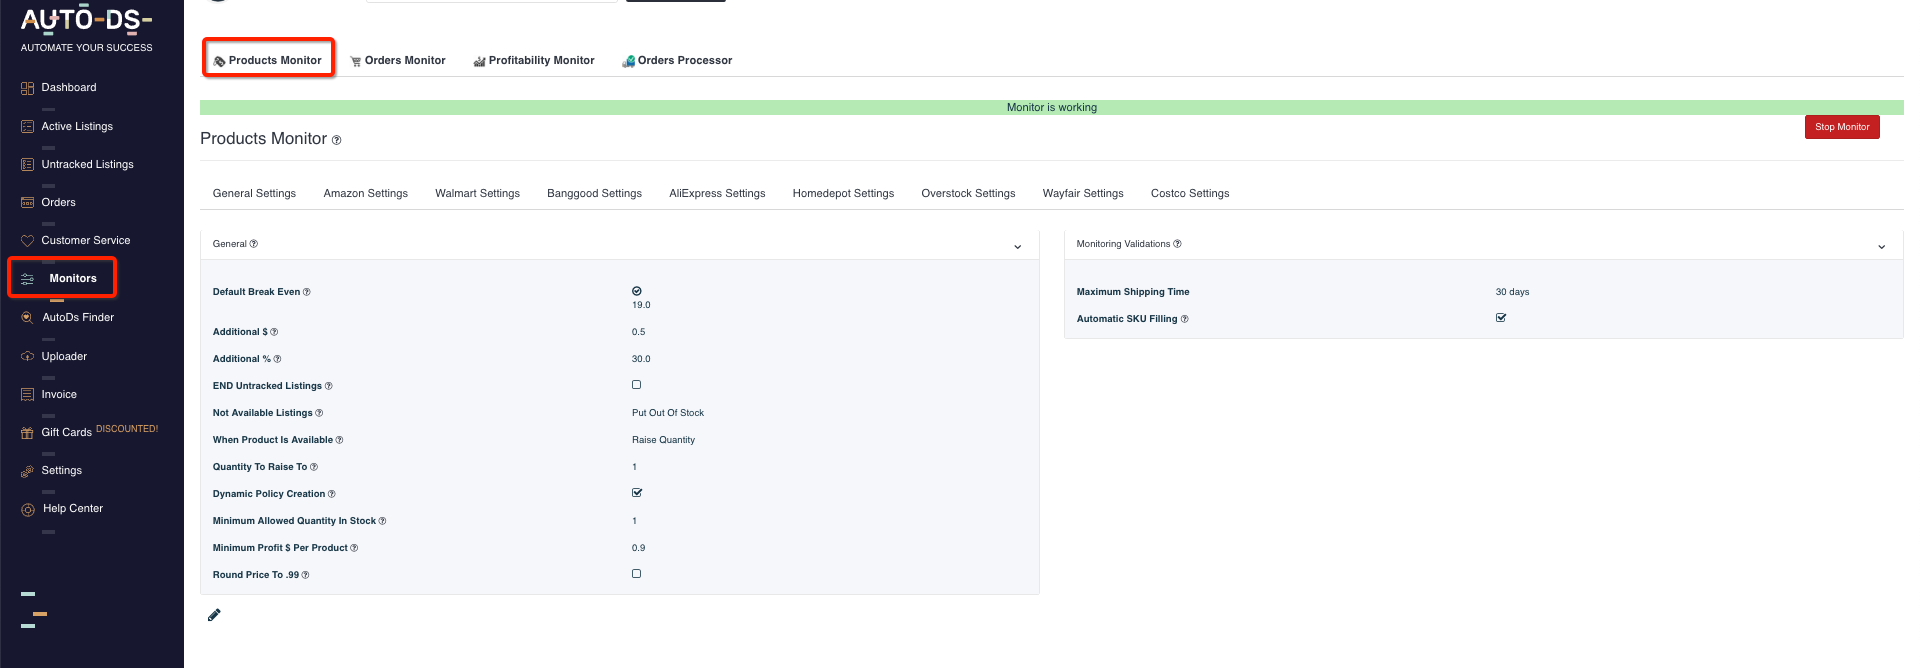Switch to AliExpress Settings tab
Viewport: 1923px width, 668px height.
click(717, 194)
